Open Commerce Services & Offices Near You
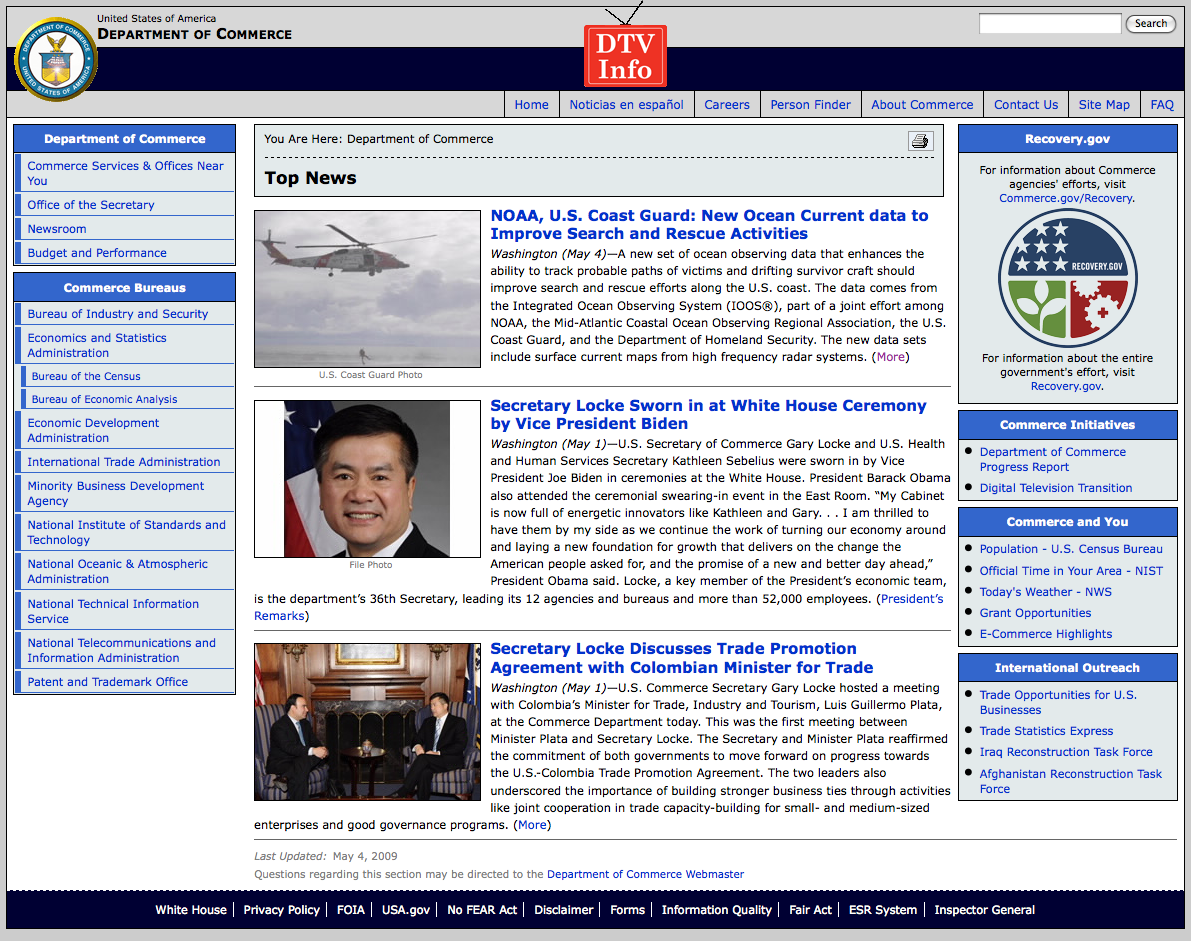 tap(125, 173)
